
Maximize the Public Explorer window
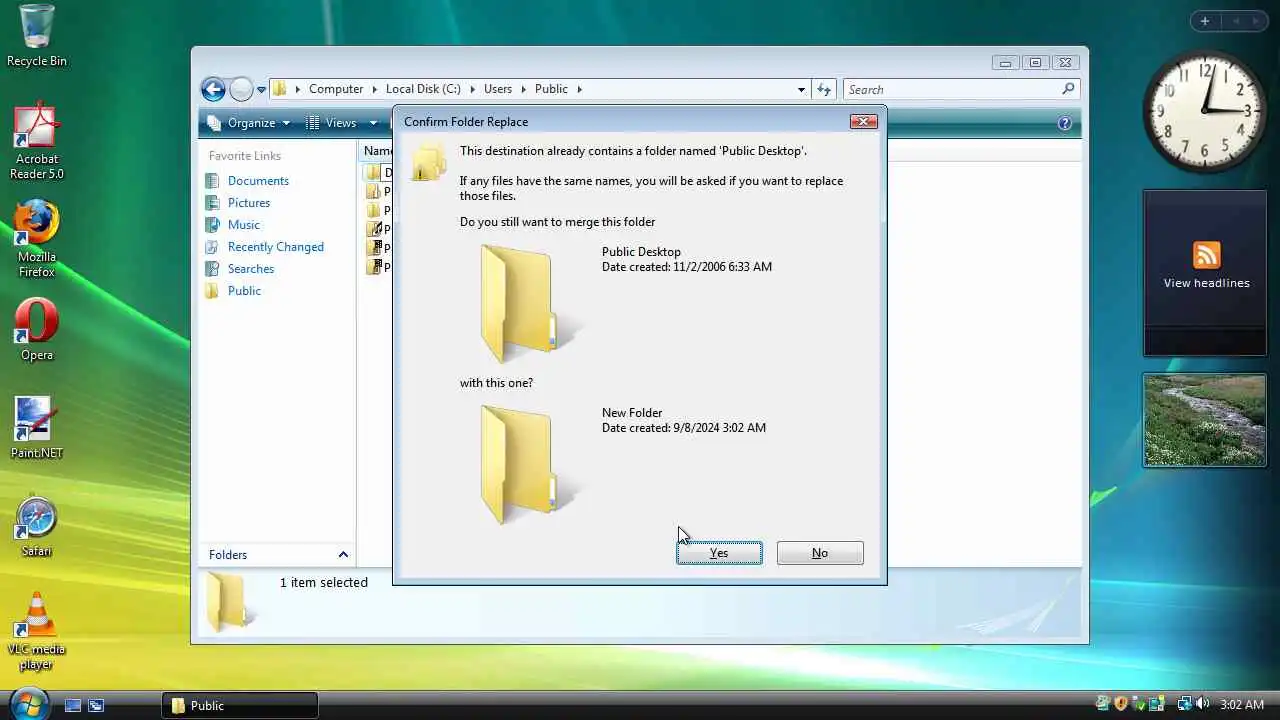click(x=1035, y=62)
